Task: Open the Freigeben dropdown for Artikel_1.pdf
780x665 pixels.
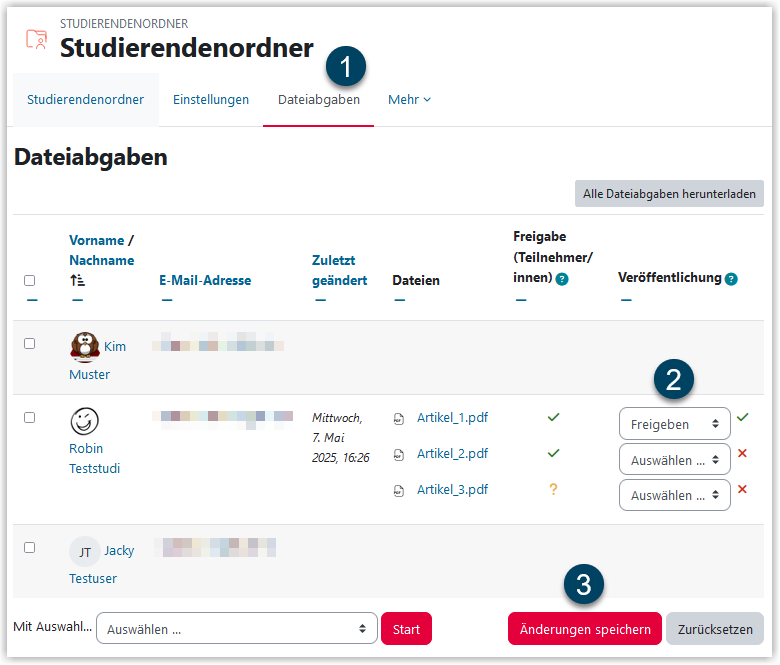Action: click(x=675, y=424)
